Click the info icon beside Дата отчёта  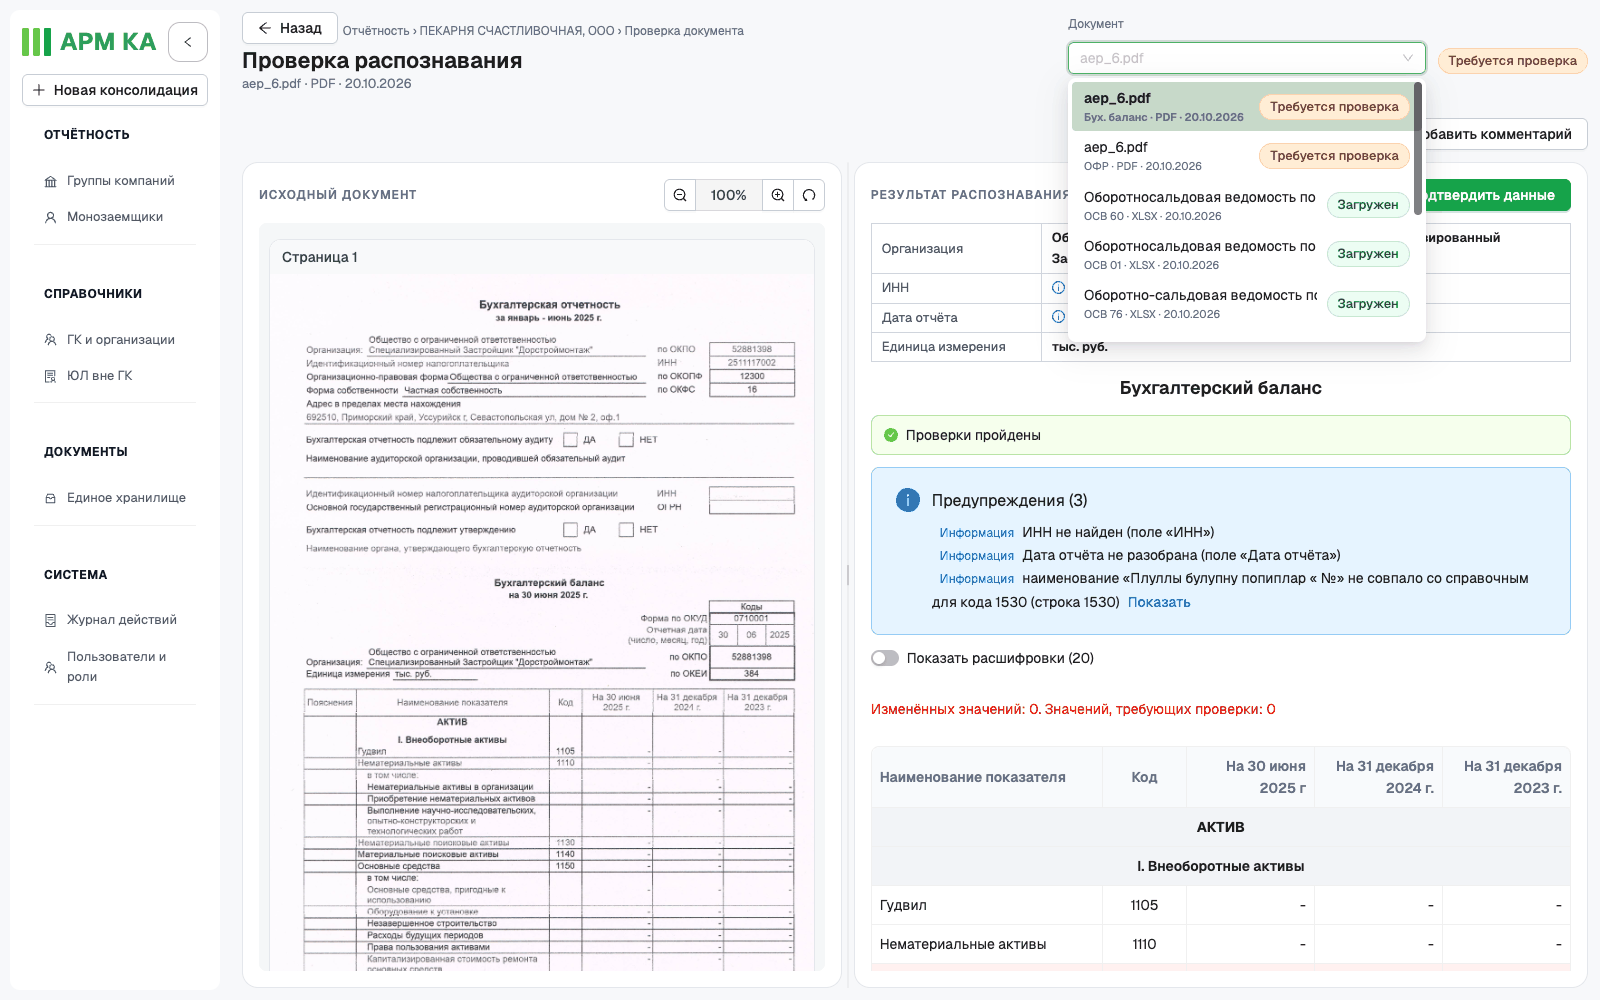[x=1058, y=317]
